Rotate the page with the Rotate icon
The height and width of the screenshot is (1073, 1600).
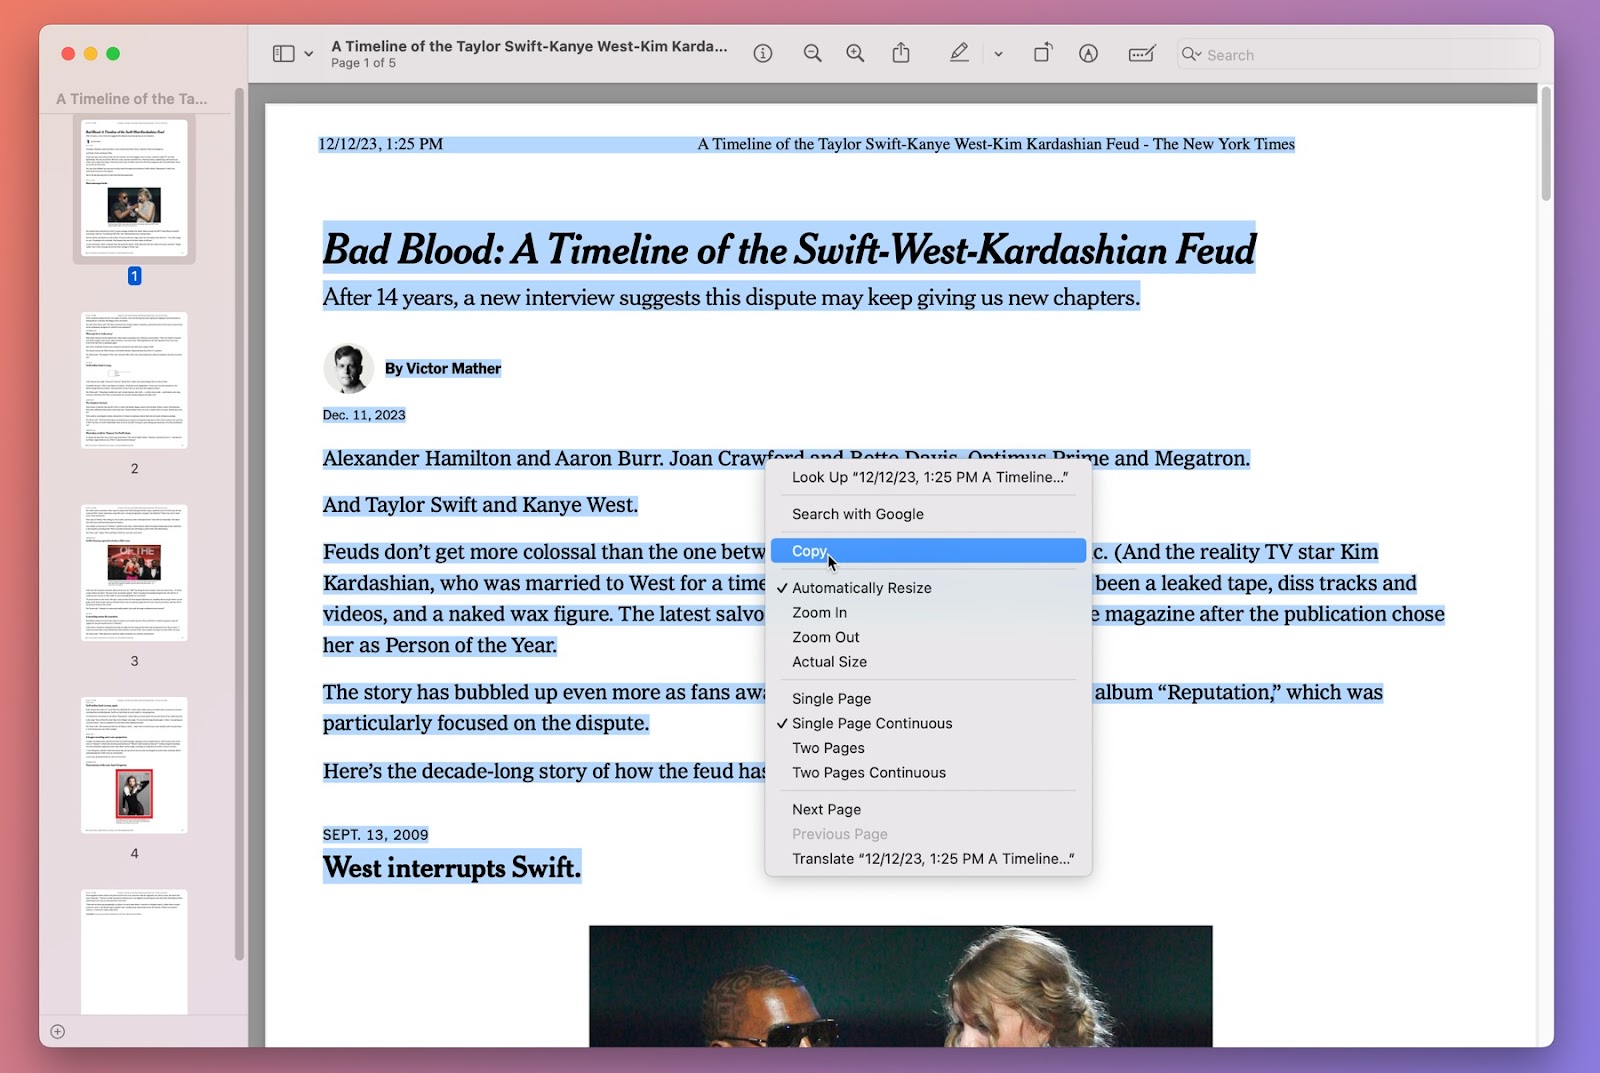(1042, 54)
